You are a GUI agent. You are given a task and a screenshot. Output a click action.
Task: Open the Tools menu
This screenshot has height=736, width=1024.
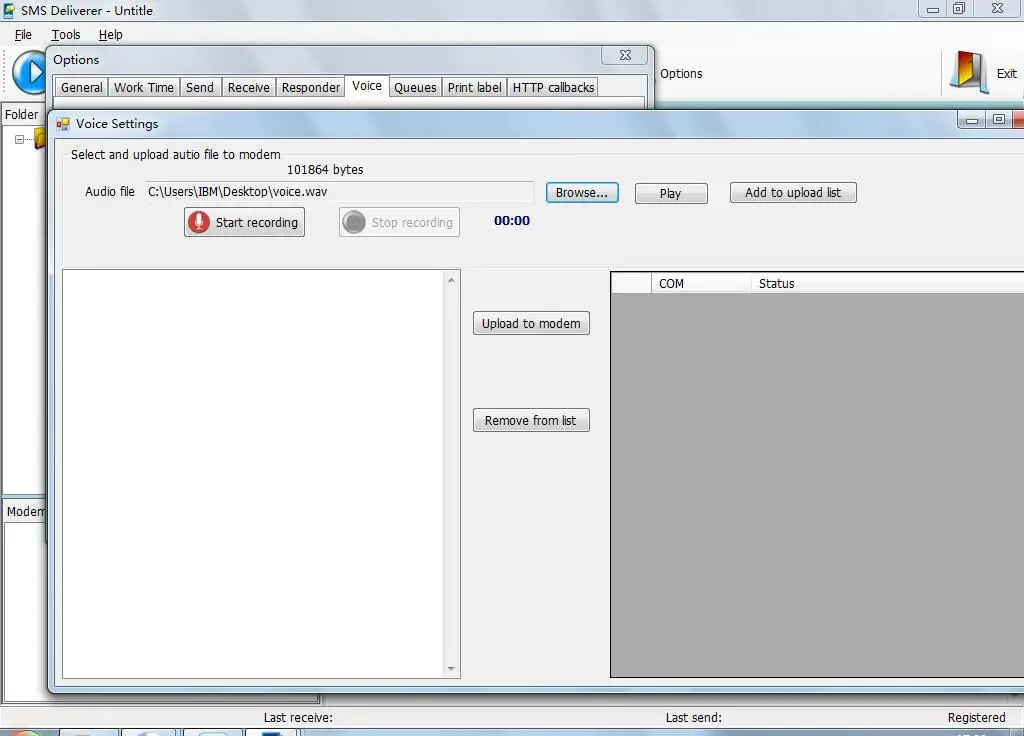[66, 35]
